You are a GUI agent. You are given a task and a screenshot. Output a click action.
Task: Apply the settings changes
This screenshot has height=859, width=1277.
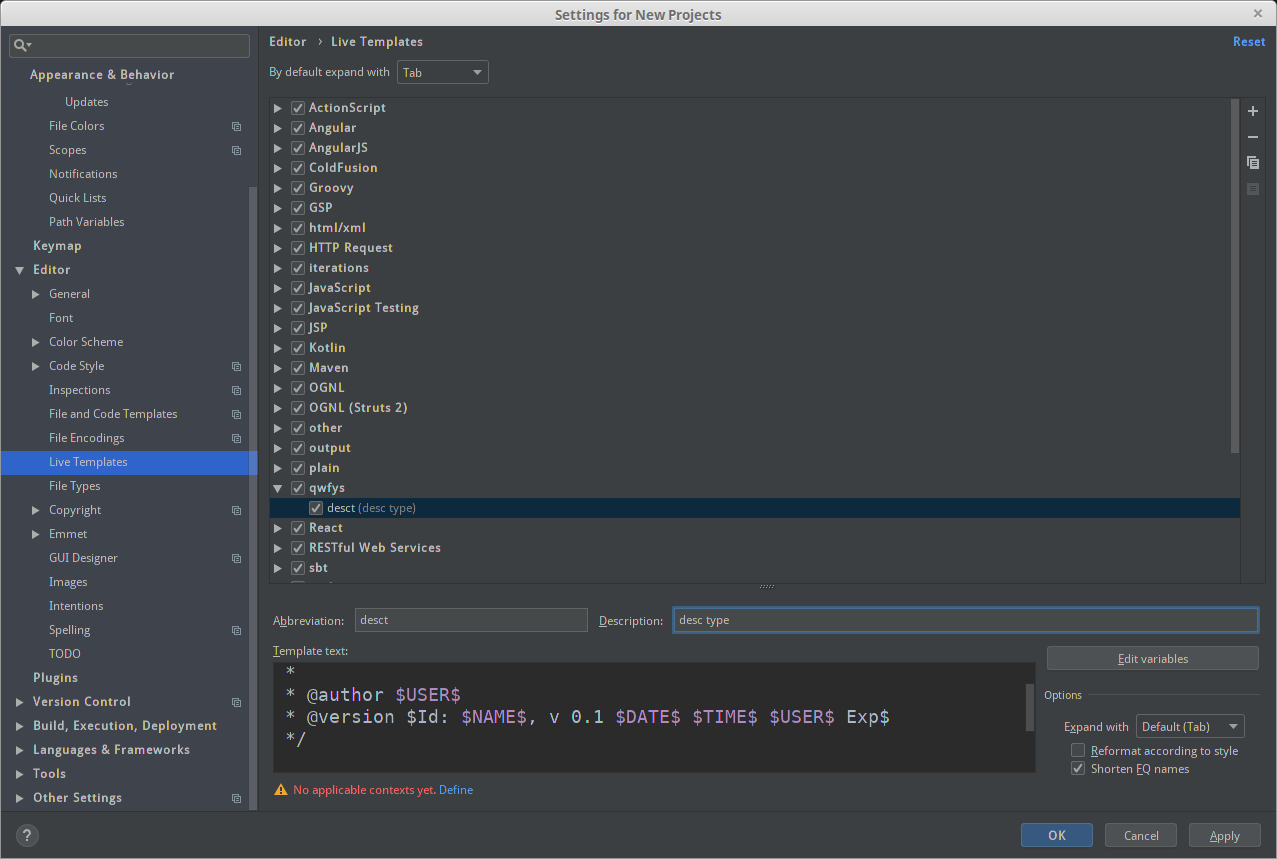point(1225,835)
